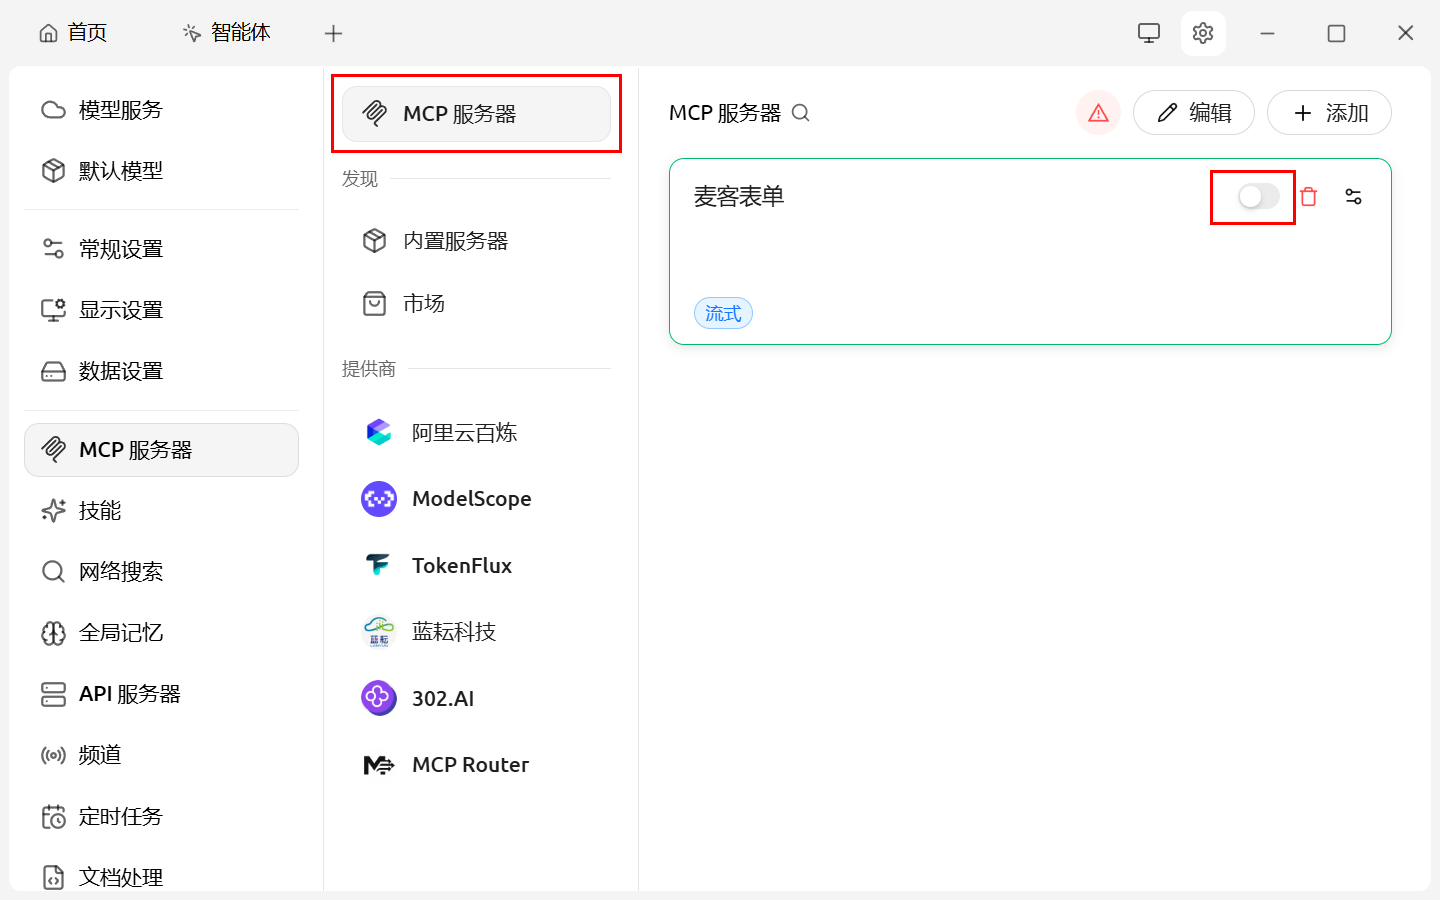Switch to the 首页 tab
The height and width of the screenshot is (900, 1440).
[x=73, y=33]
